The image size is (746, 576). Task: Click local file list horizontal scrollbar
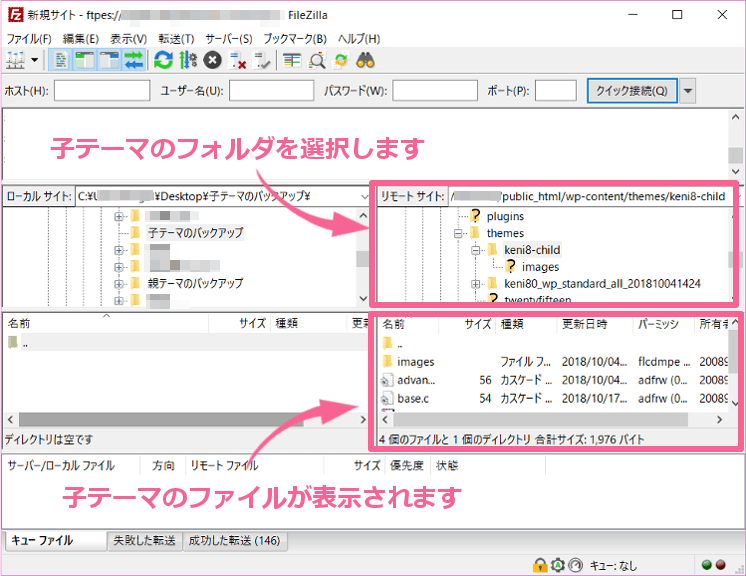[x=161, y=420]
